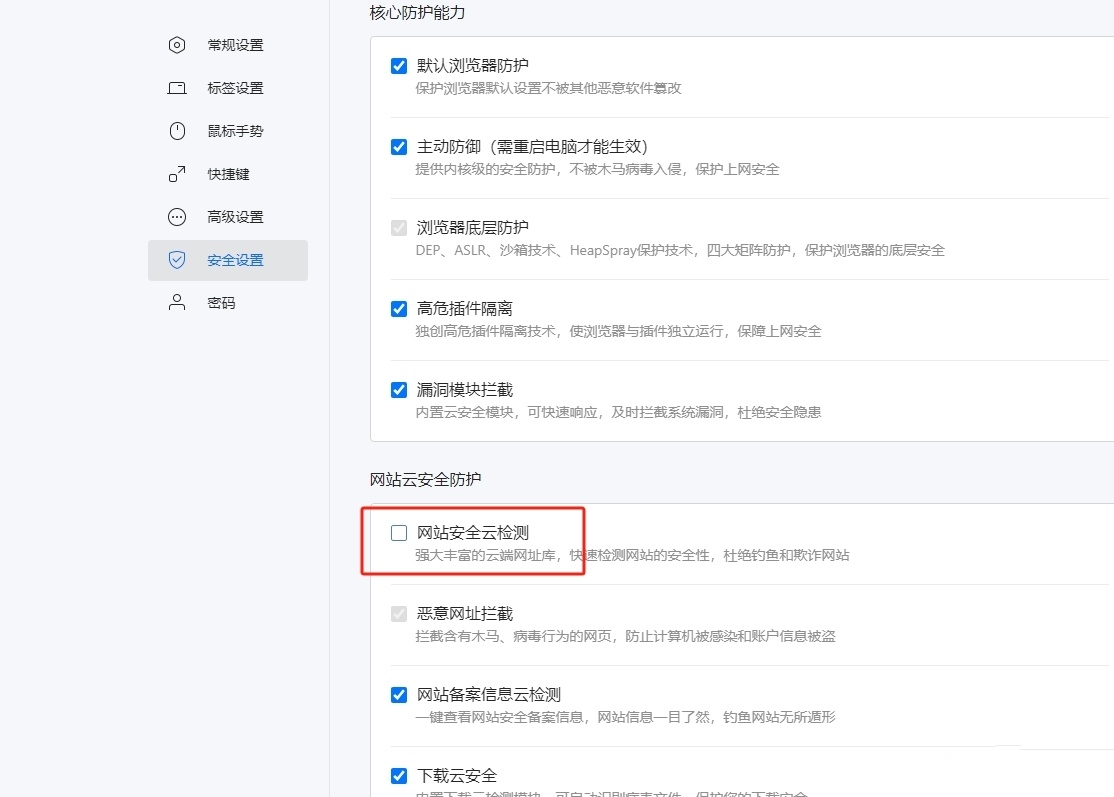Click description starting with 独创高危插件隔离技术

[x=618, y=331]
